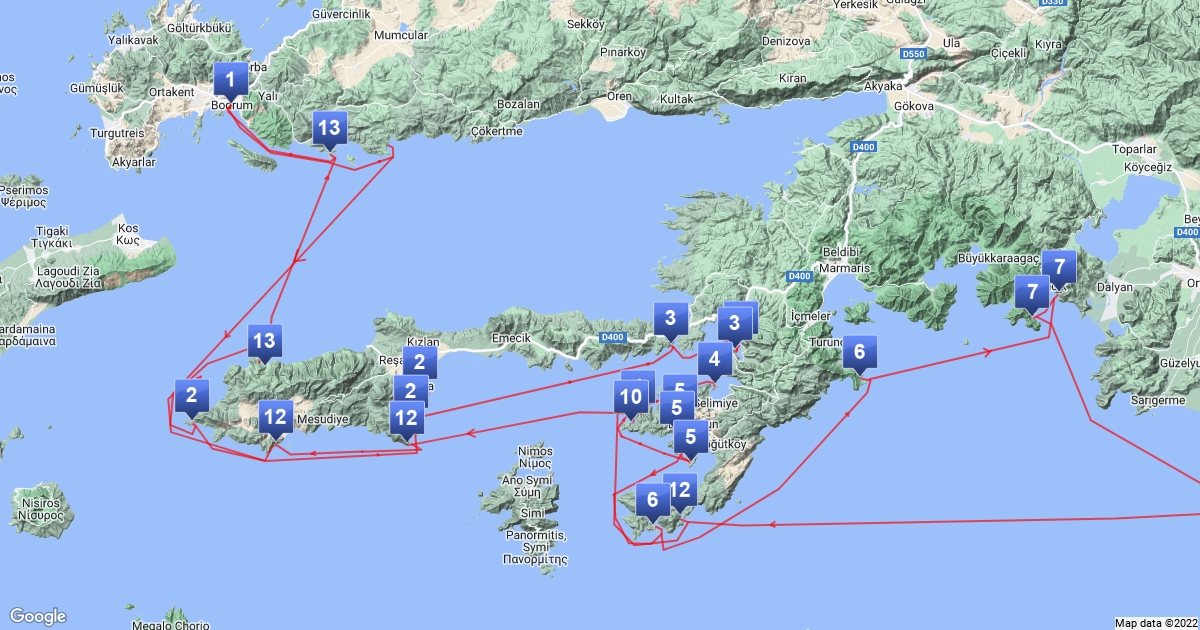Open marker 2 at the peninsula's western tip
1200x630 pixels.
(x=190, y=395)
